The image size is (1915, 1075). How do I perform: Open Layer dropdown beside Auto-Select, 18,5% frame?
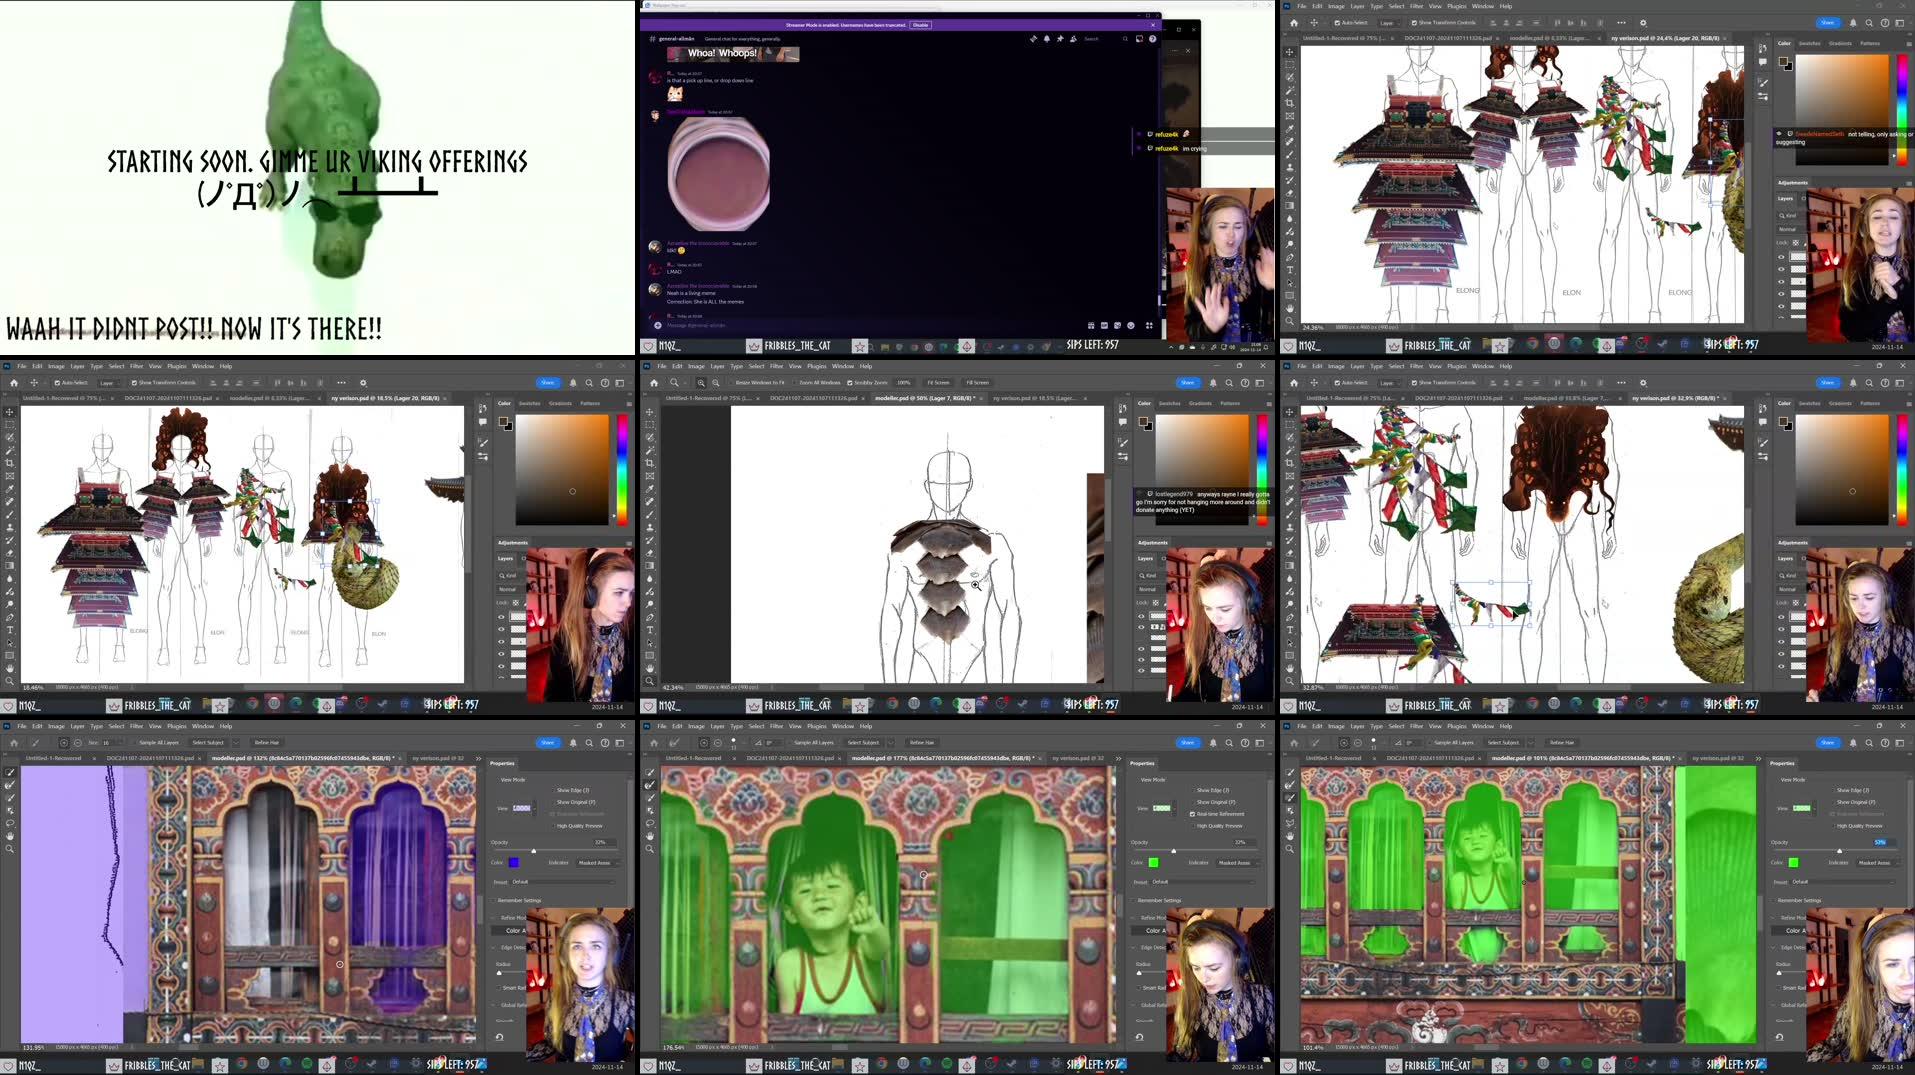[x=108, y=383]
